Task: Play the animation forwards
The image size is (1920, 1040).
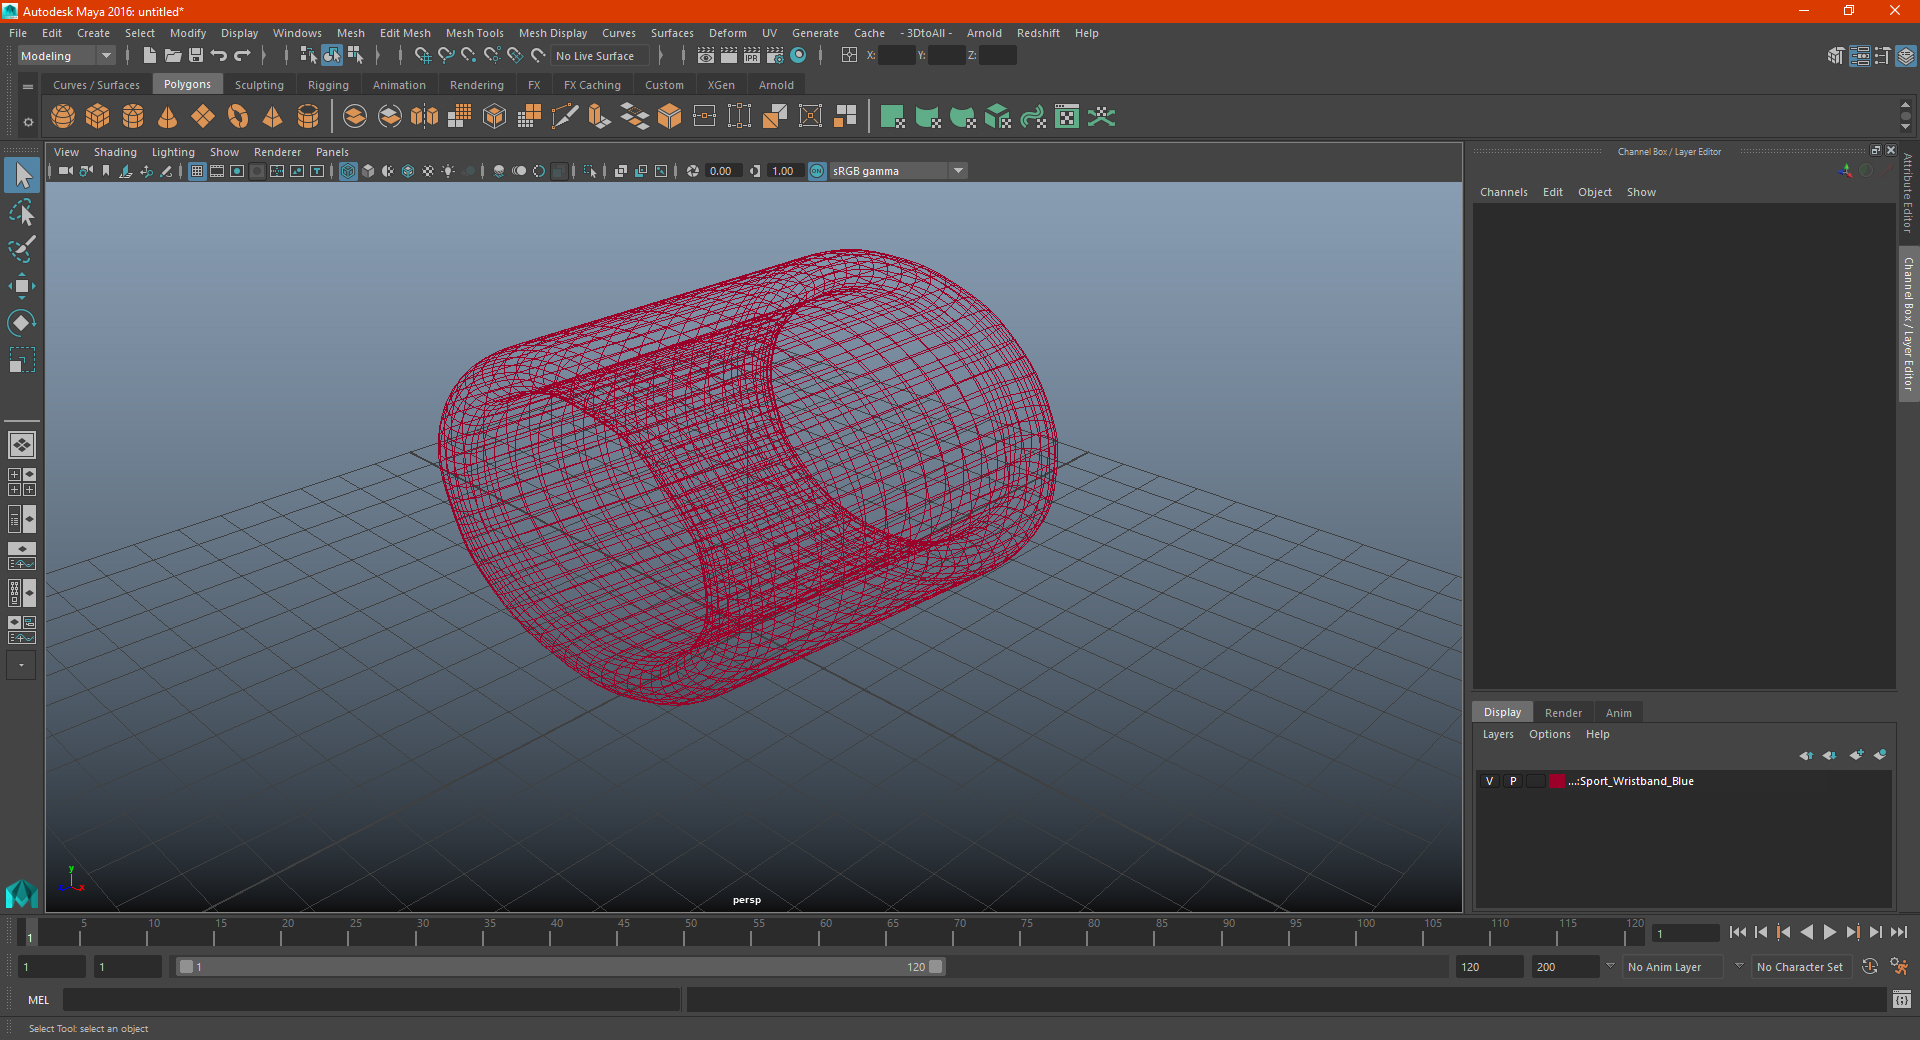Action: point(1829,932)
